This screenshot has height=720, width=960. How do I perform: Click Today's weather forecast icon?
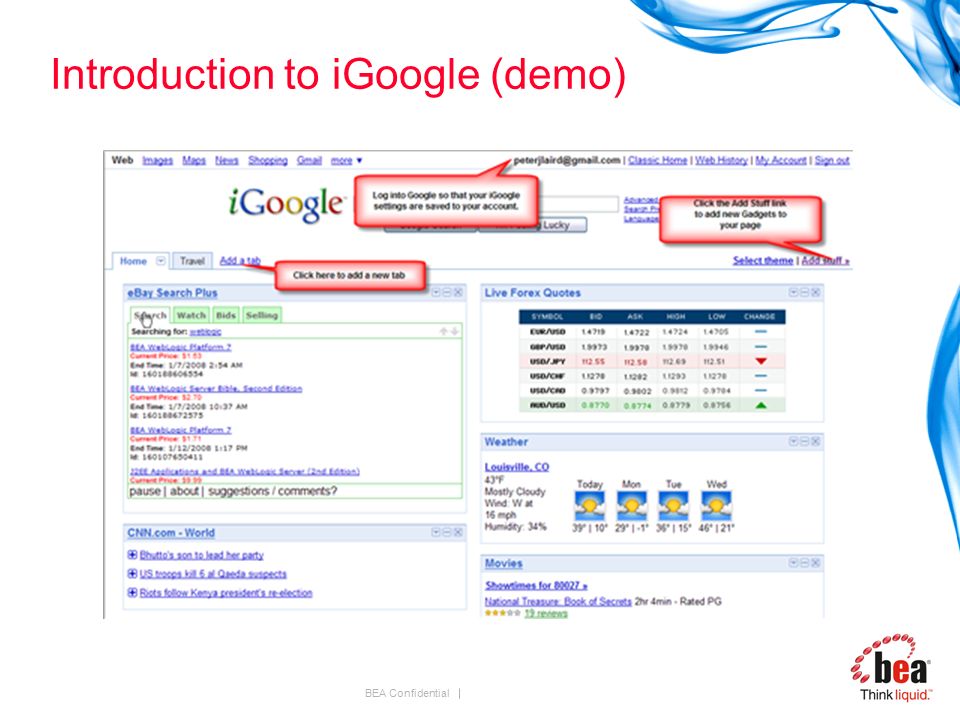click(x=590, y=506)
